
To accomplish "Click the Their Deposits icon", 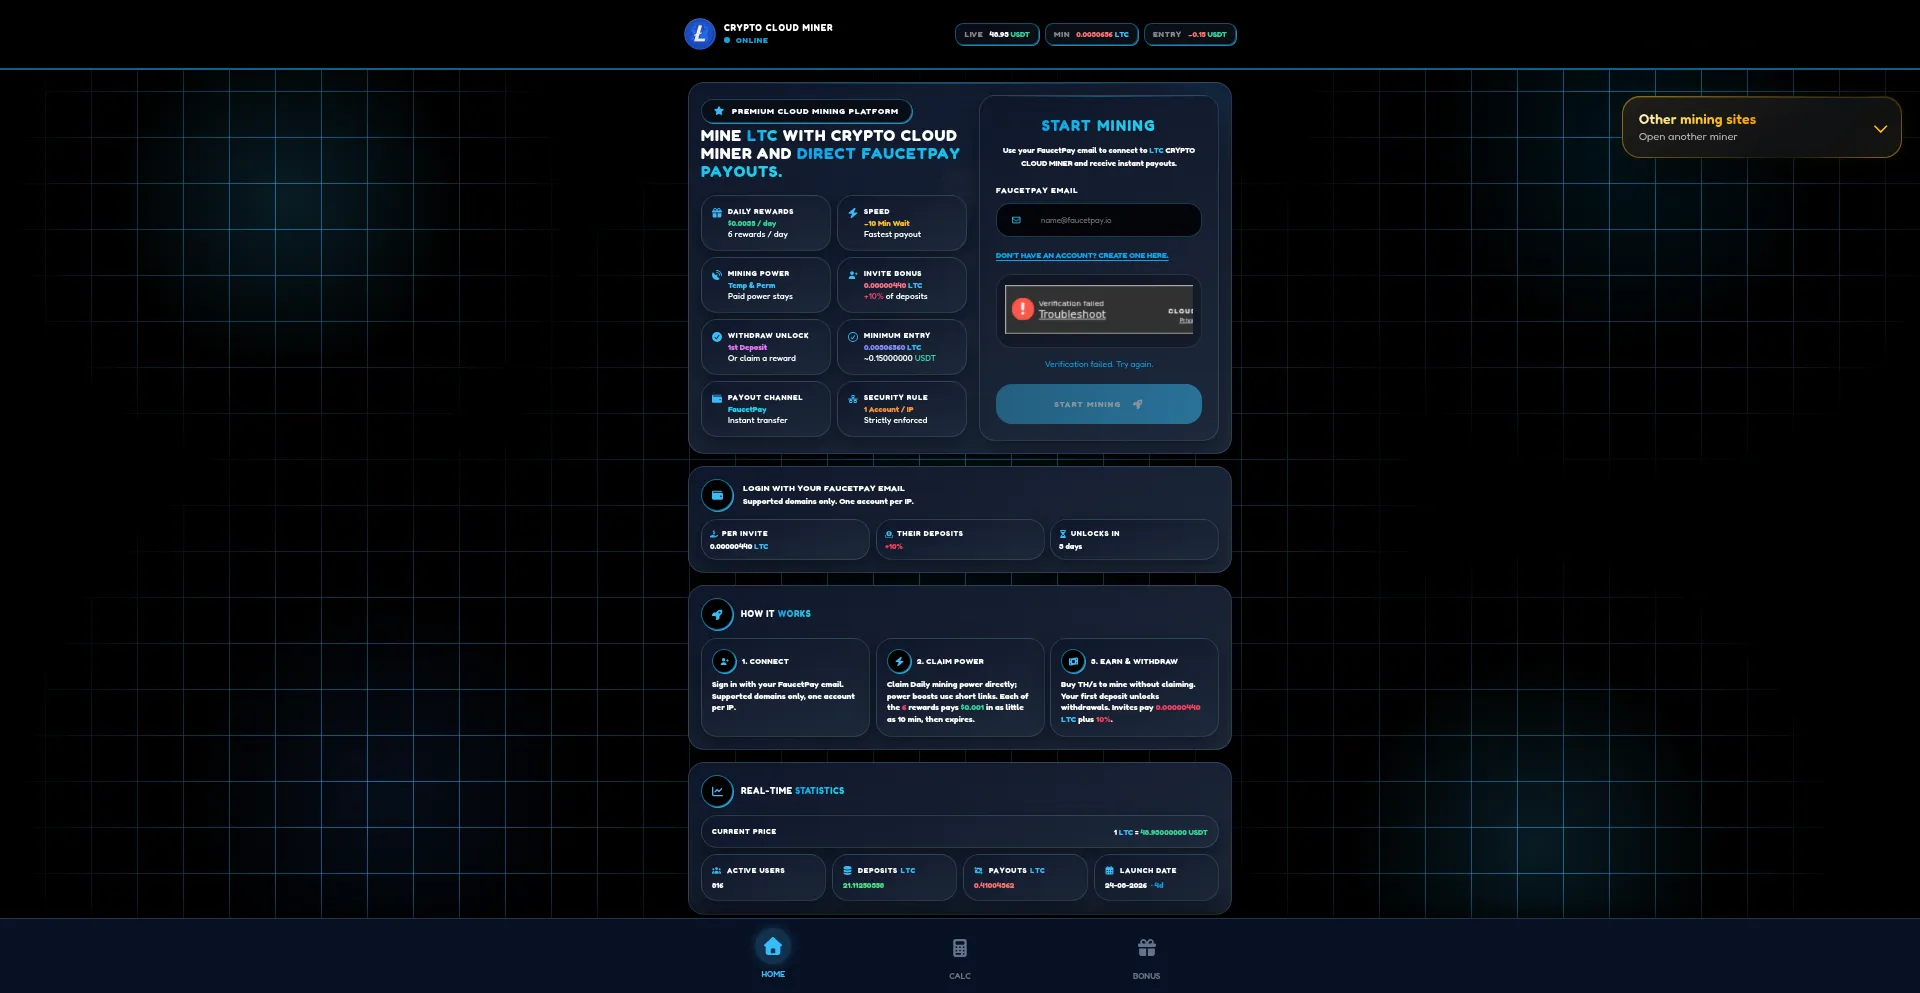I will point(889,534).
